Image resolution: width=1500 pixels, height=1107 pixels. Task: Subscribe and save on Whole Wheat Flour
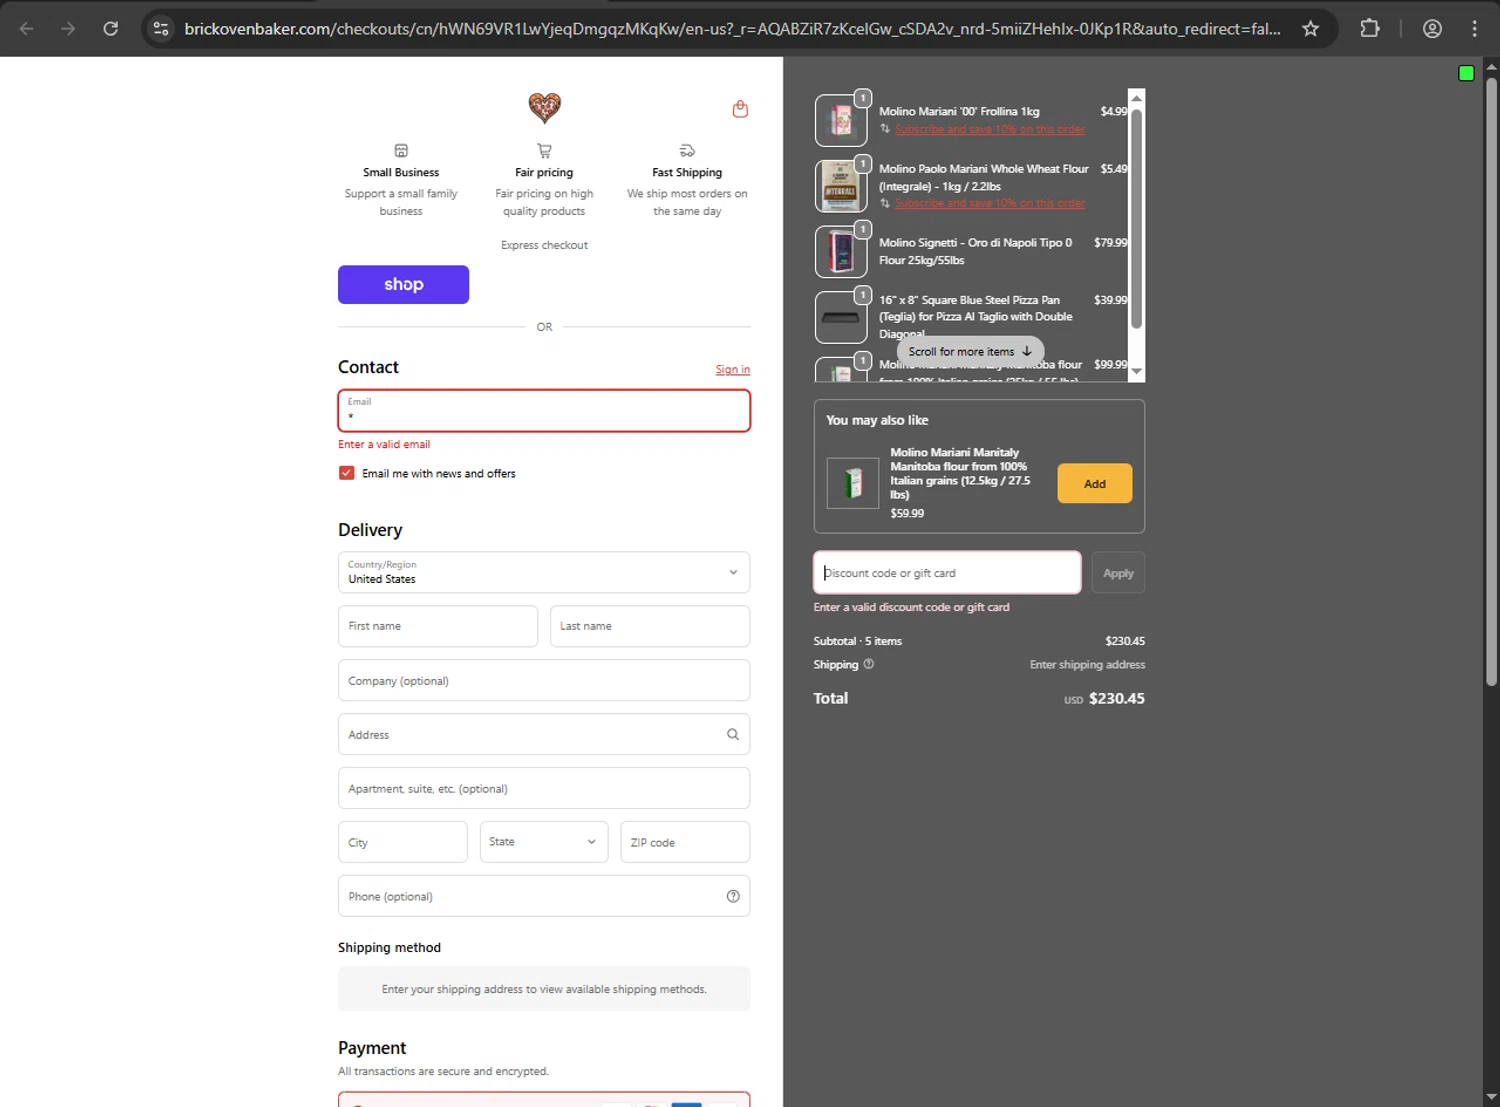click(x=989, y=203)
